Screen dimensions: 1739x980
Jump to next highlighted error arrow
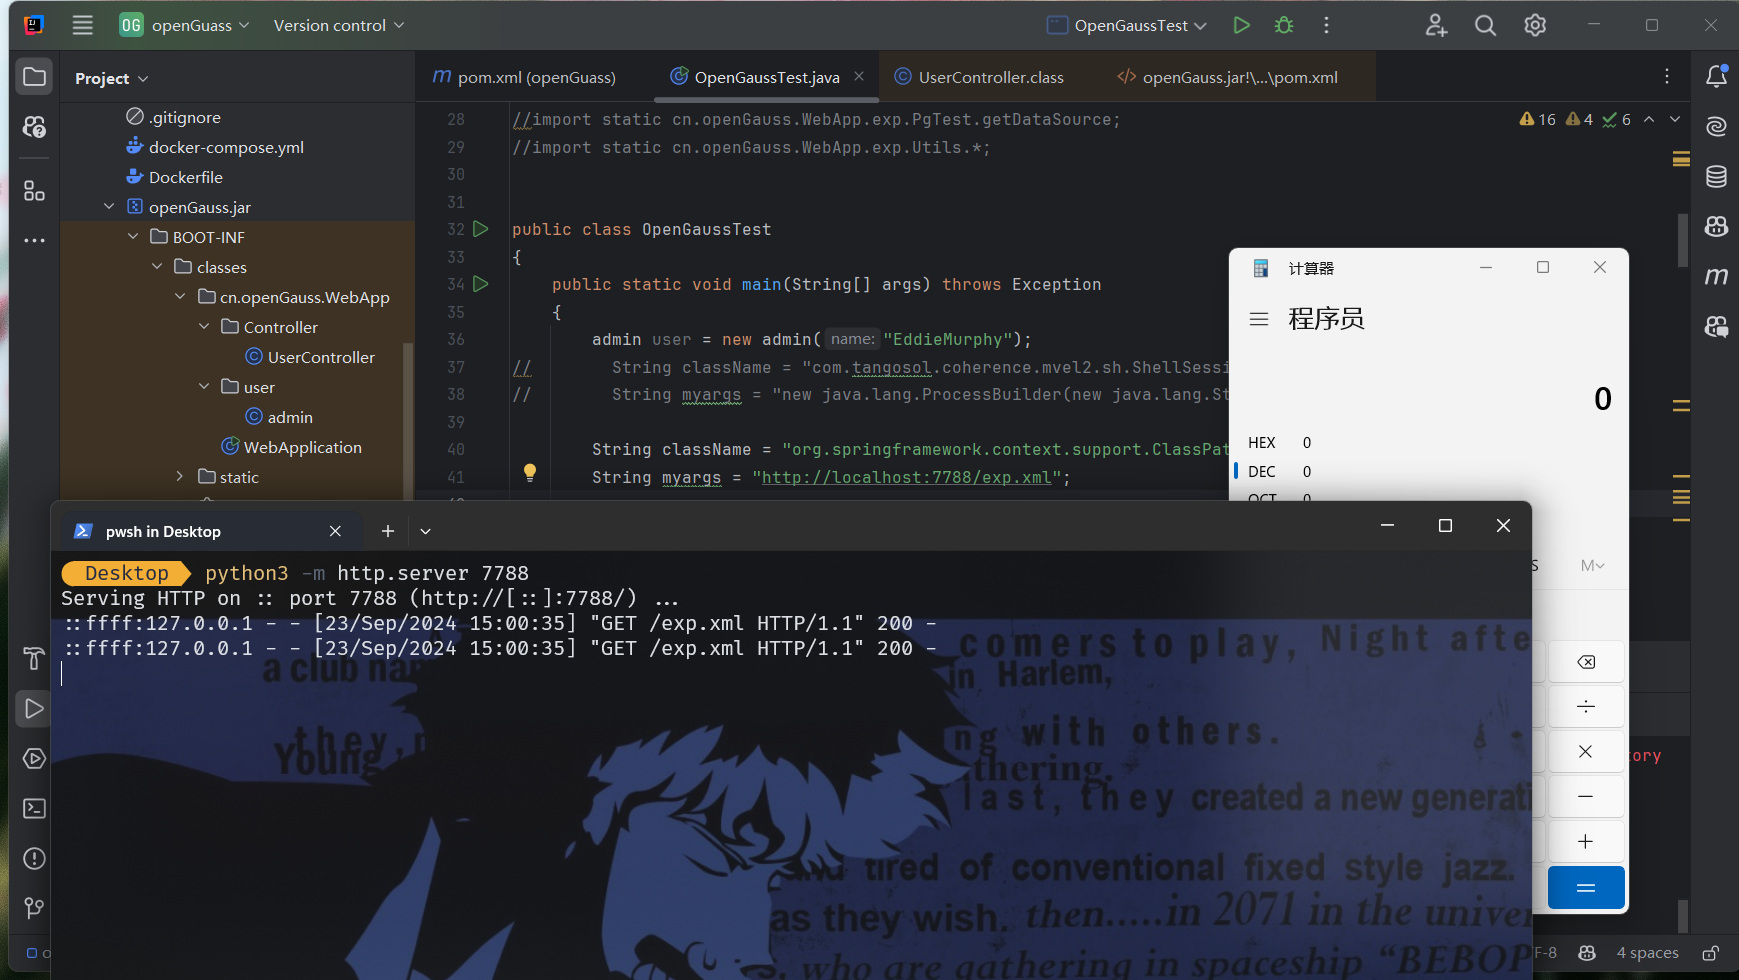1675,119
